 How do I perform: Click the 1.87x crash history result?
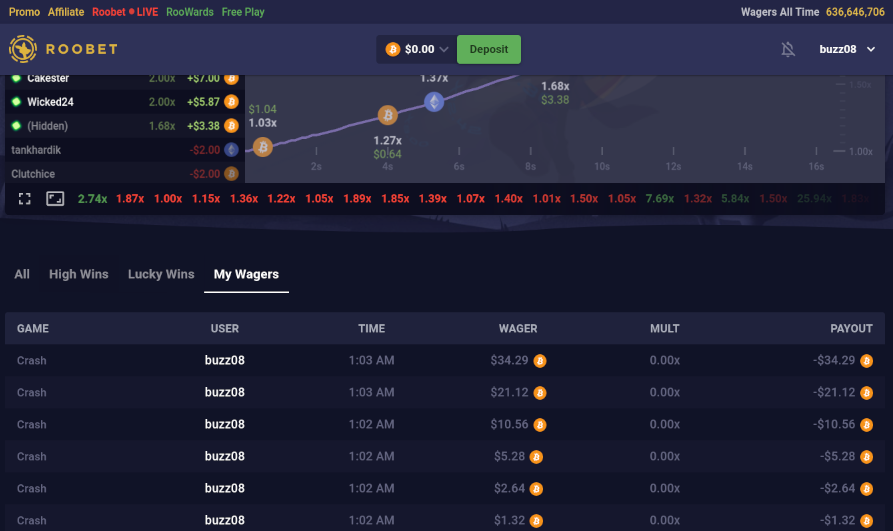pyautogui.click(x=130, y=199)
